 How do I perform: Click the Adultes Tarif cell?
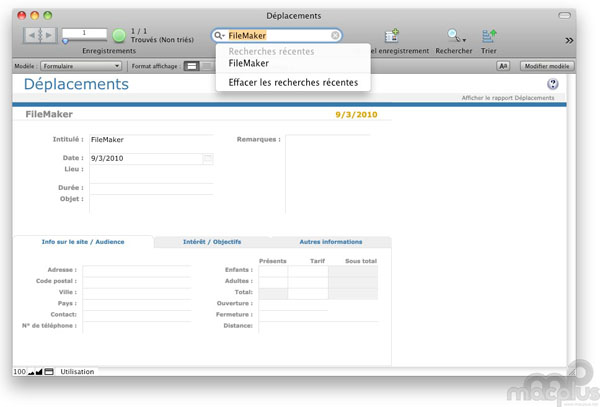(308, 282)
